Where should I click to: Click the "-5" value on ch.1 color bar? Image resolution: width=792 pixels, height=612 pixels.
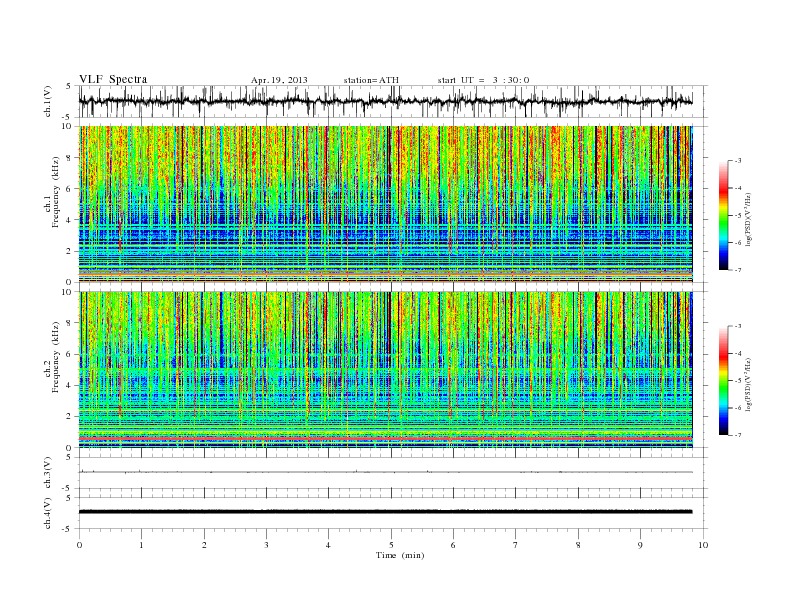[x=737, y=215]
